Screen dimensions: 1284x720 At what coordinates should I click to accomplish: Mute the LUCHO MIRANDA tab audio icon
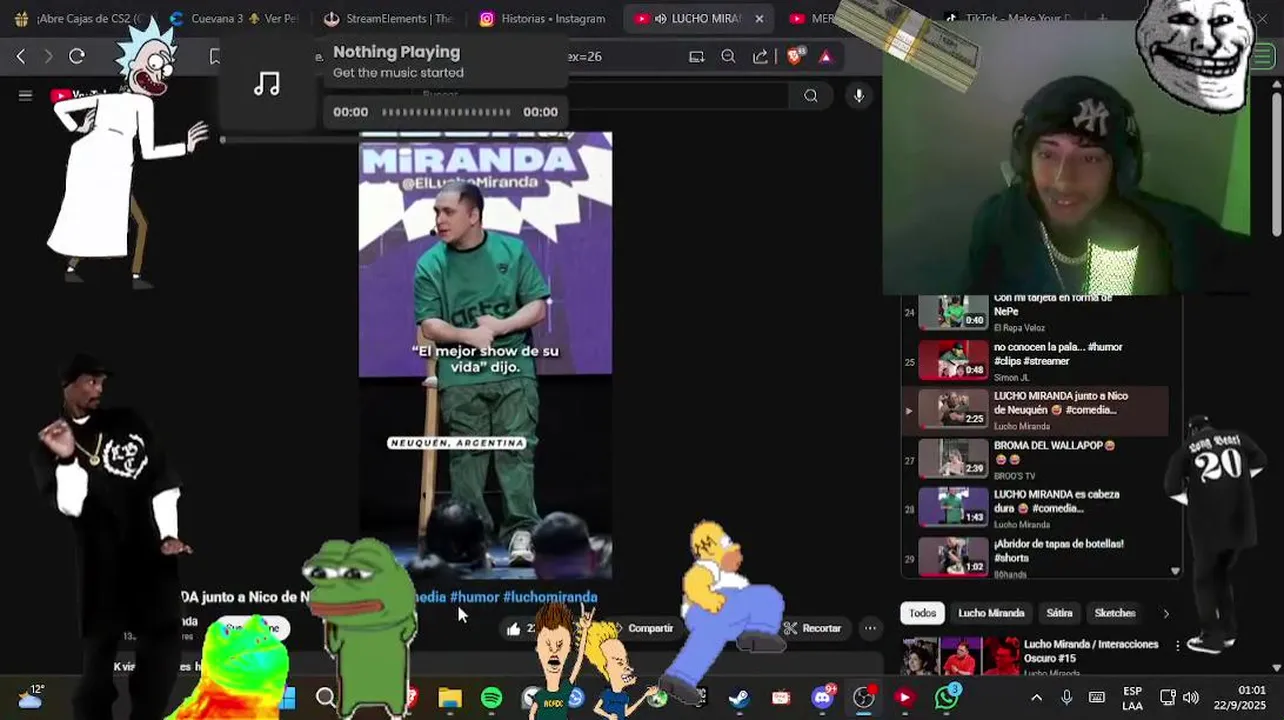tap(660, 18)
